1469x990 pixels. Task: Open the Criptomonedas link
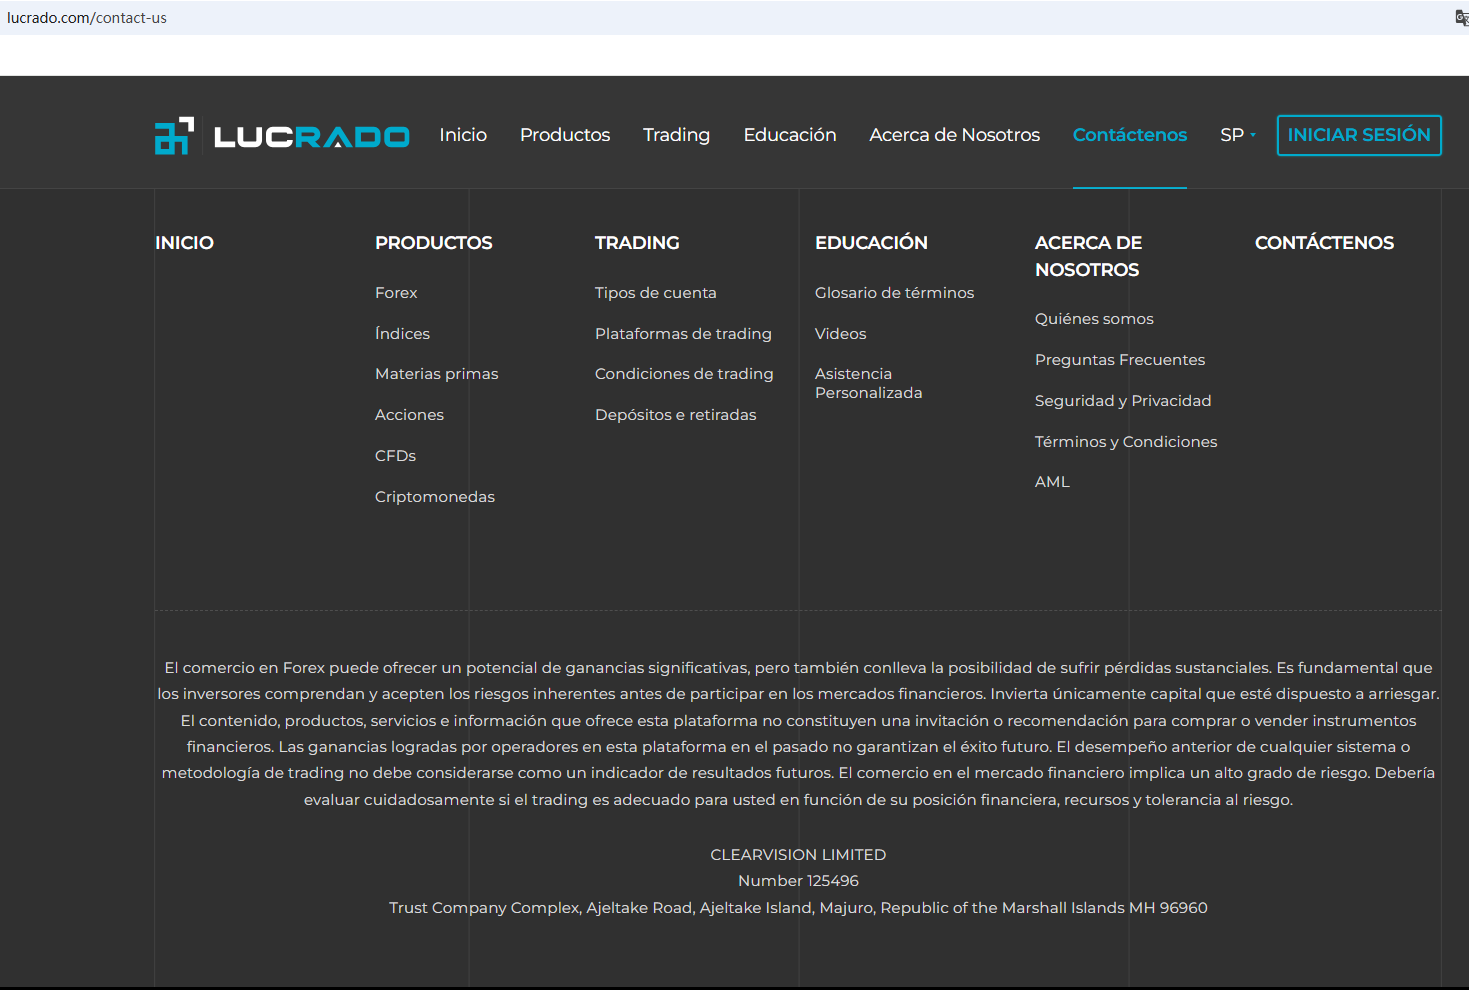434,497
